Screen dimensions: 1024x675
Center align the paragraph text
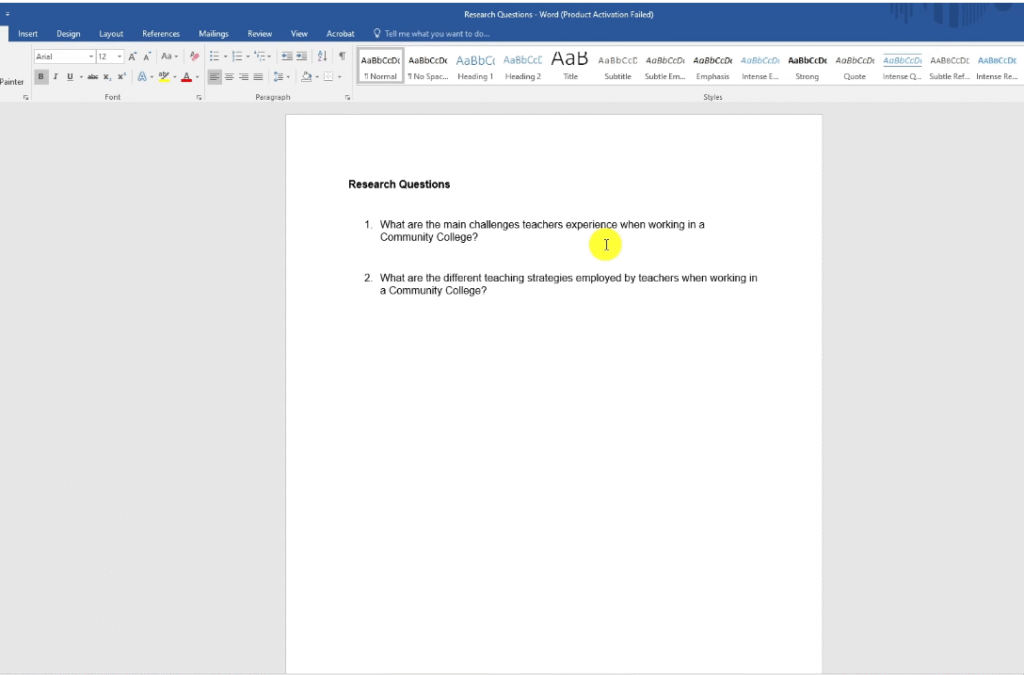pyautogui.click(x=229, y=77)
